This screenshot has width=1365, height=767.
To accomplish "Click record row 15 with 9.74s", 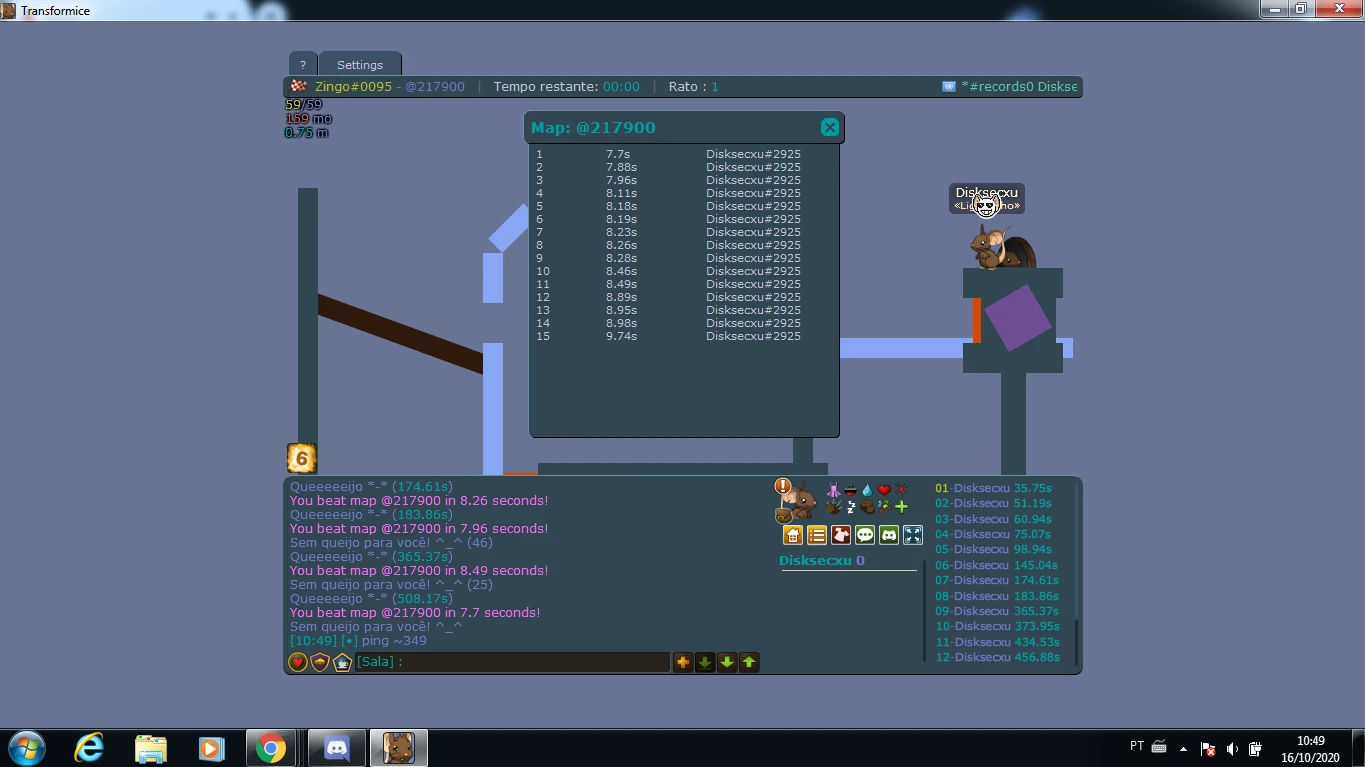I will click(x=668, y=336).
